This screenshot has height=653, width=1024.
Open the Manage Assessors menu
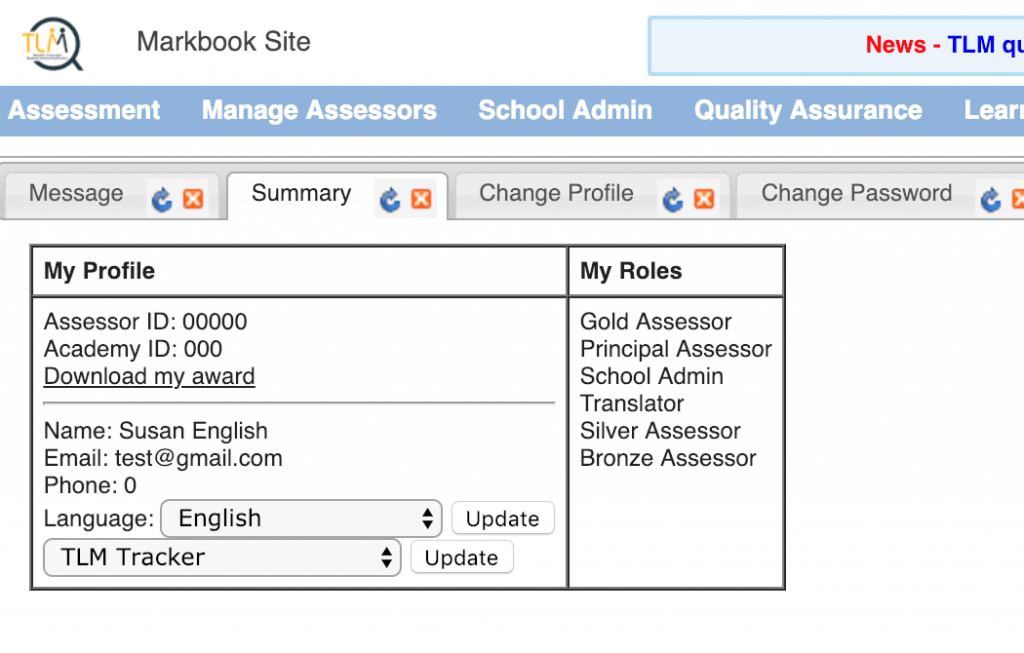tap(319, 110)
